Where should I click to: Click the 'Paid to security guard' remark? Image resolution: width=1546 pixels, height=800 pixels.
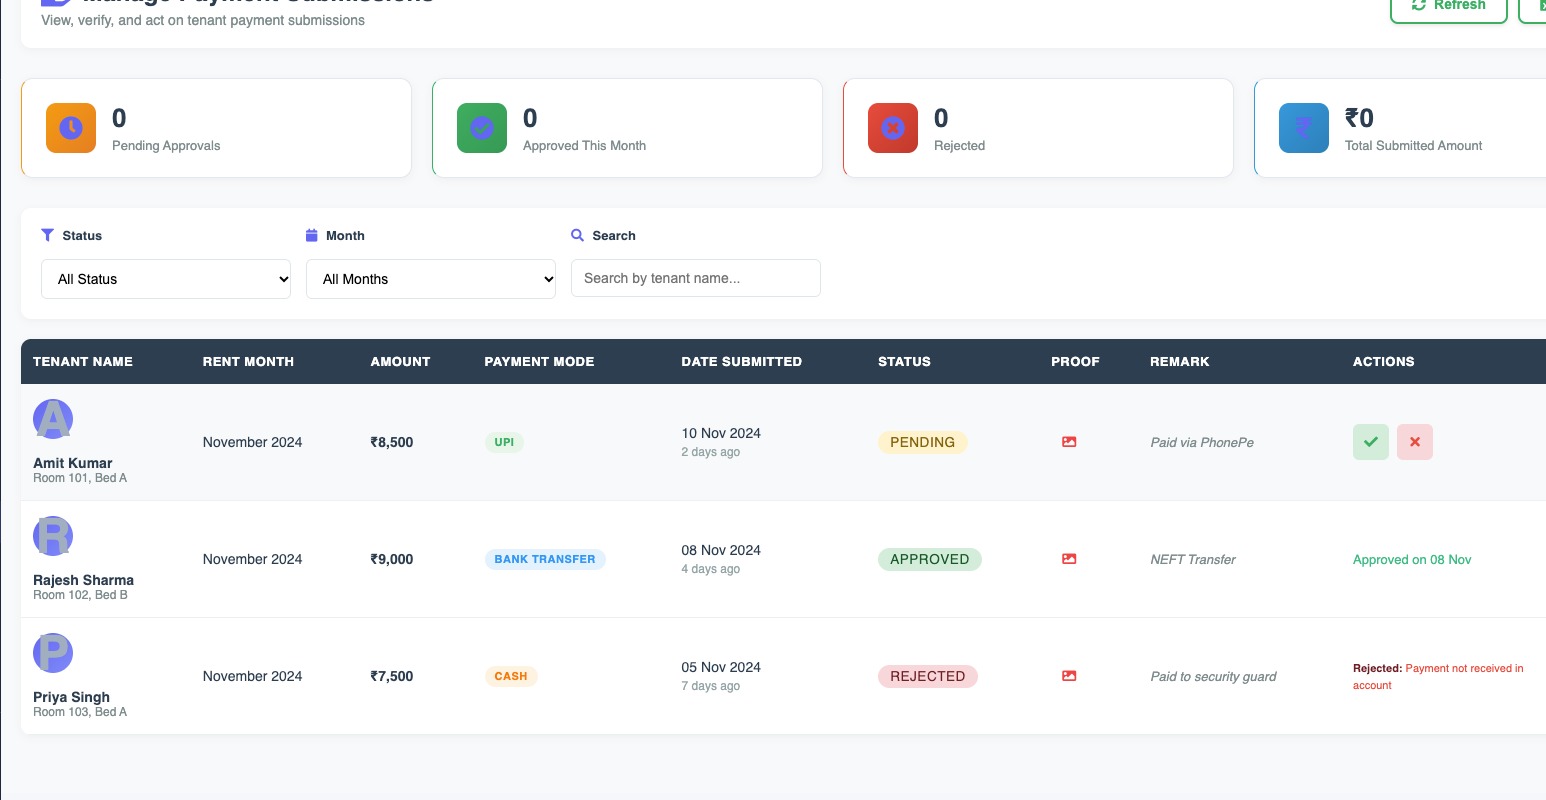coord(1213,676)
